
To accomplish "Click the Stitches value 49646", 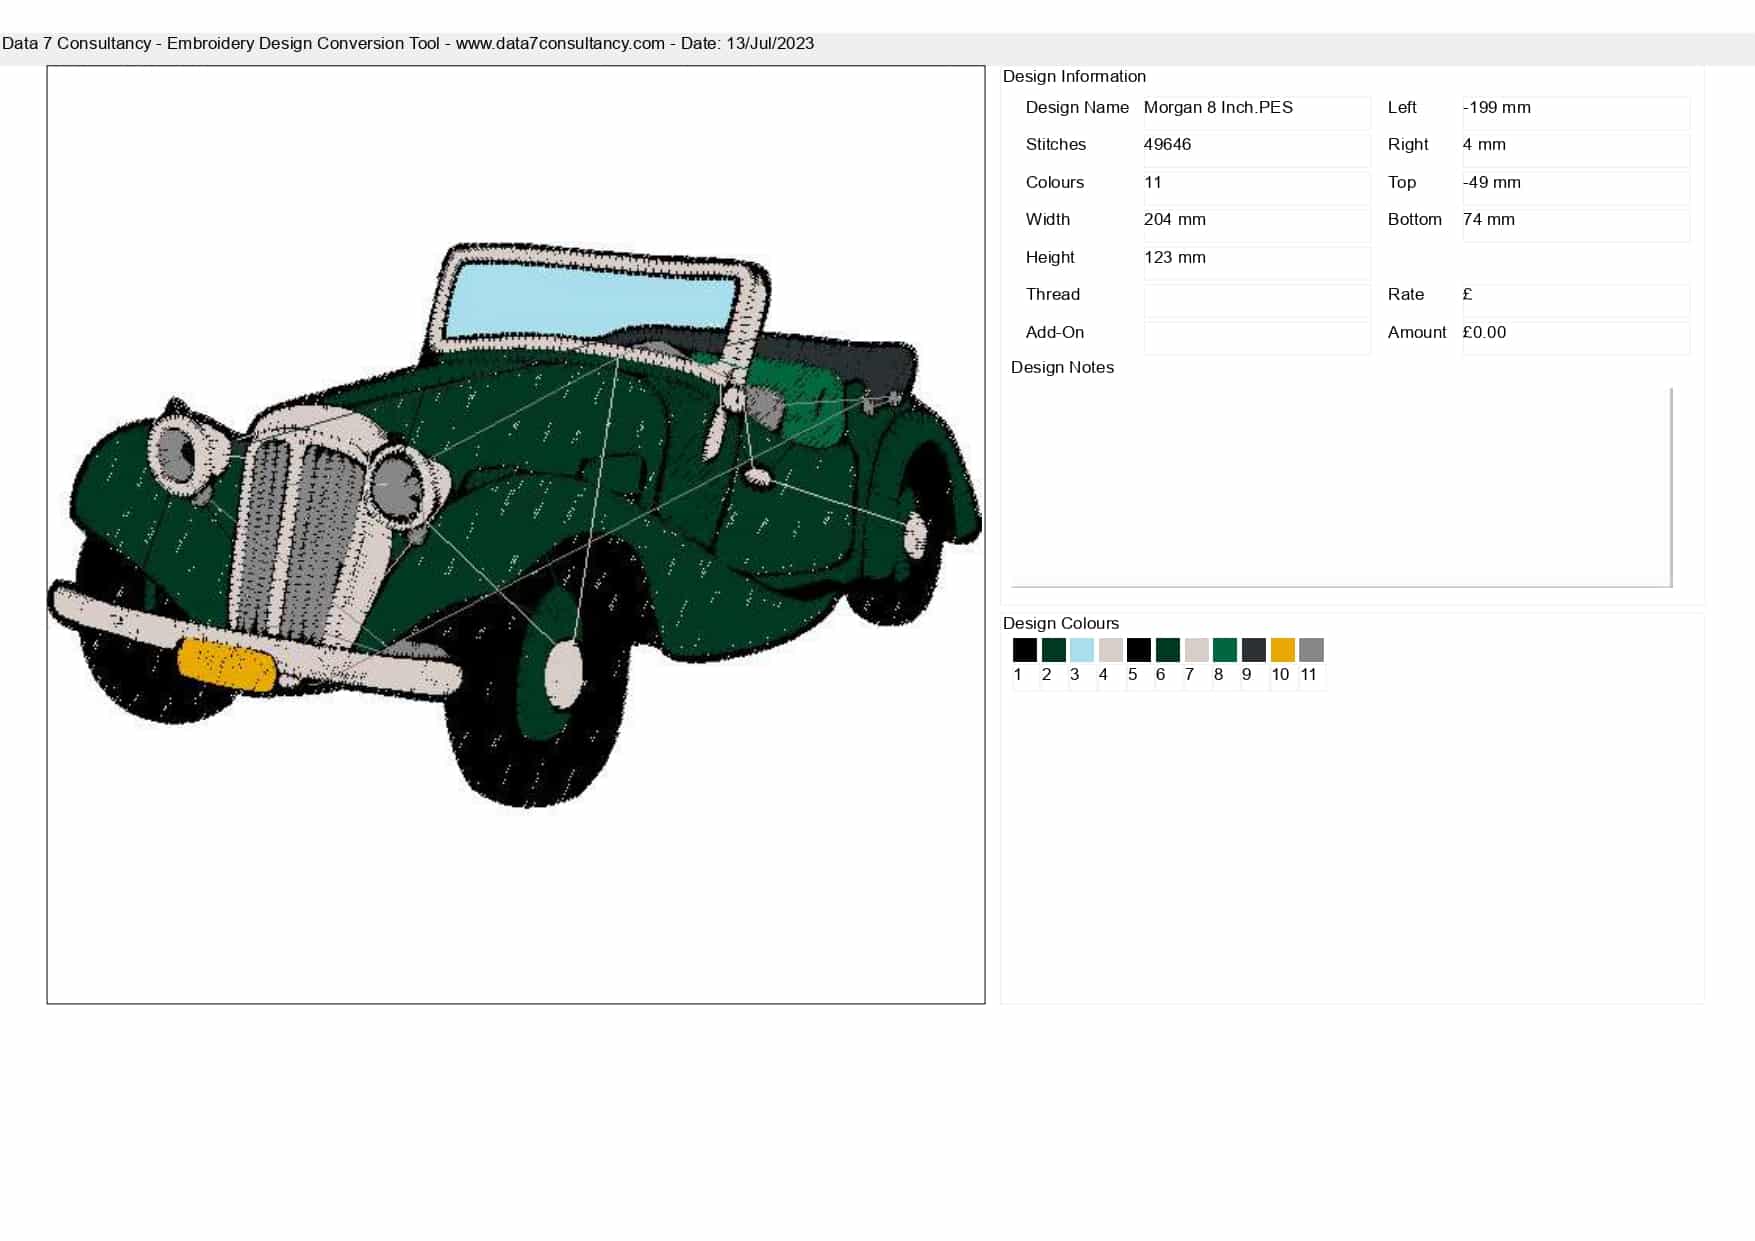I will click(1257, 150).
